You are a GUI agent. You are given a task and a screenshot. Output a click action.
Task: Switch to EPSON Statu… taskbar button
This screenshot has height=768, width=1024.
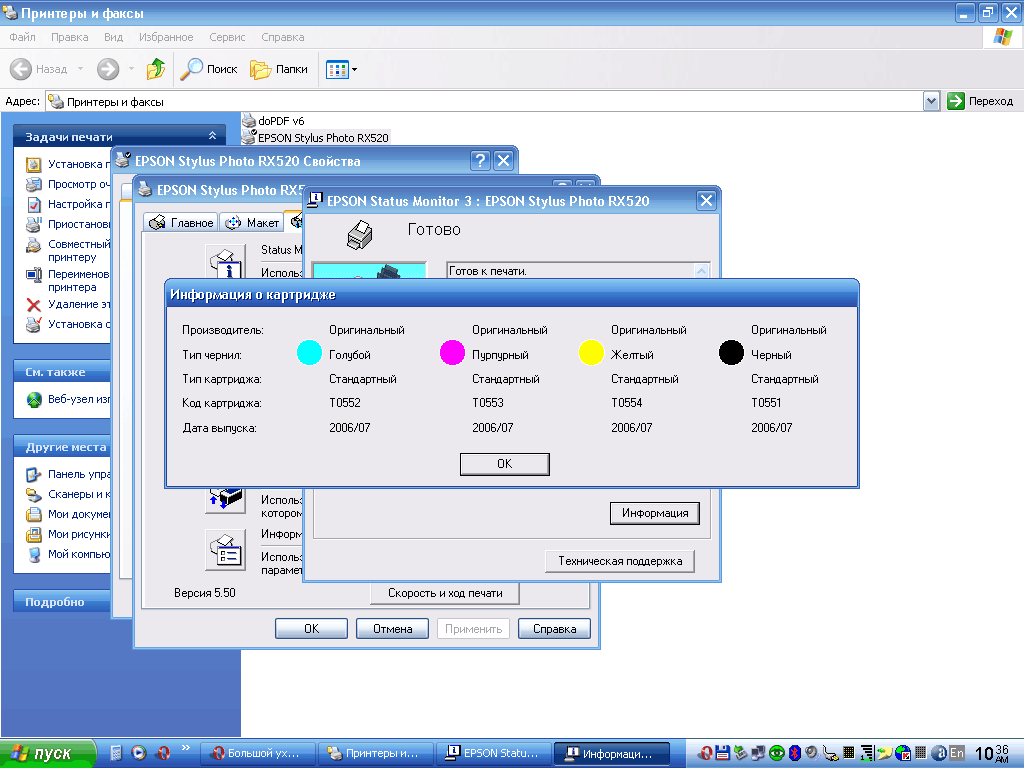(x=493, y=753)
